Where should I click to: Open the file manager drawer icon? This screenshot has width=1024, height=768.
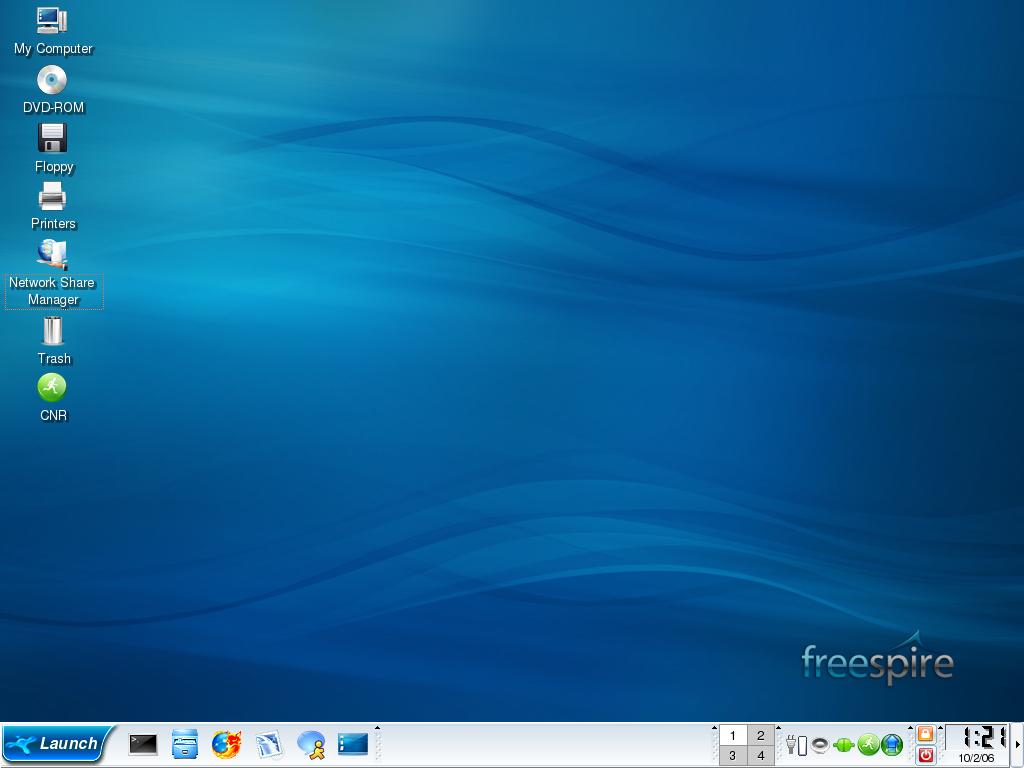click(x=185, y=744)
